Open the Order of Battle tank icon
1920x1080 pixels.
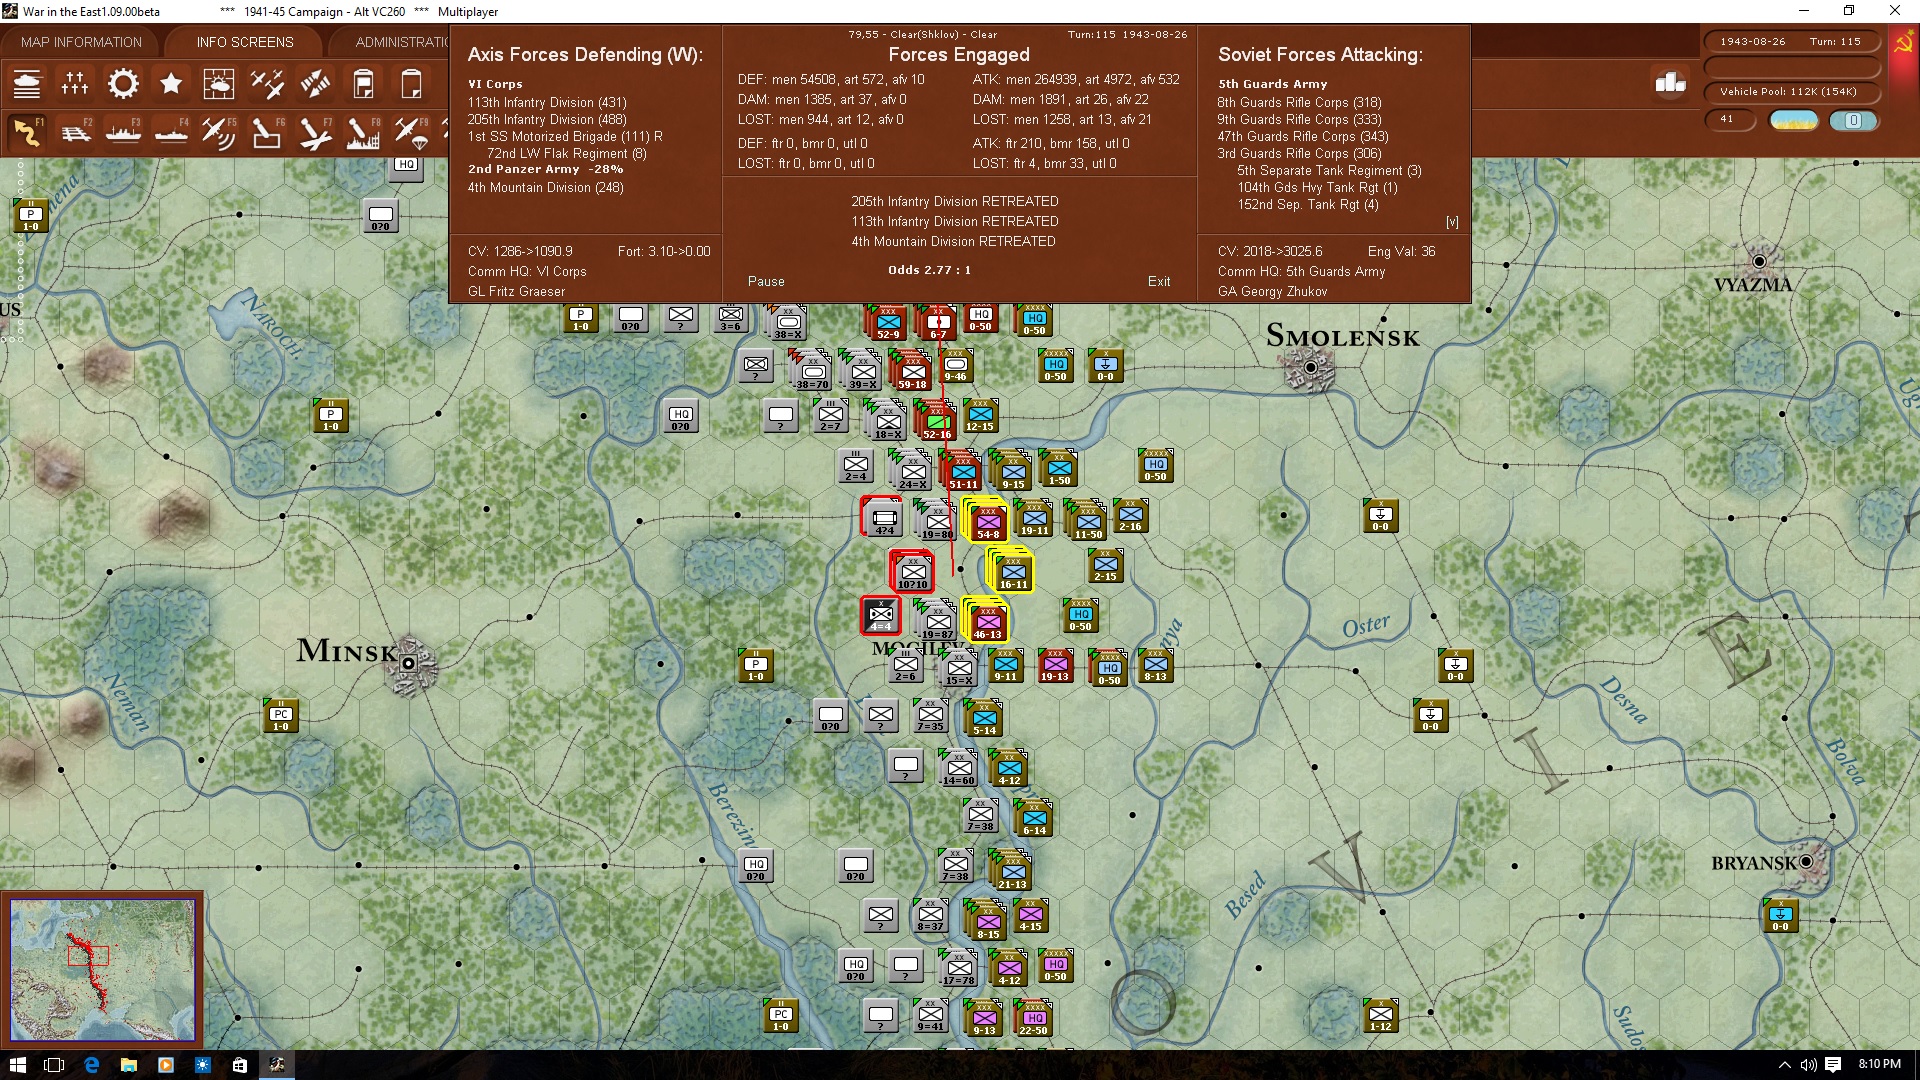point(27,84)
